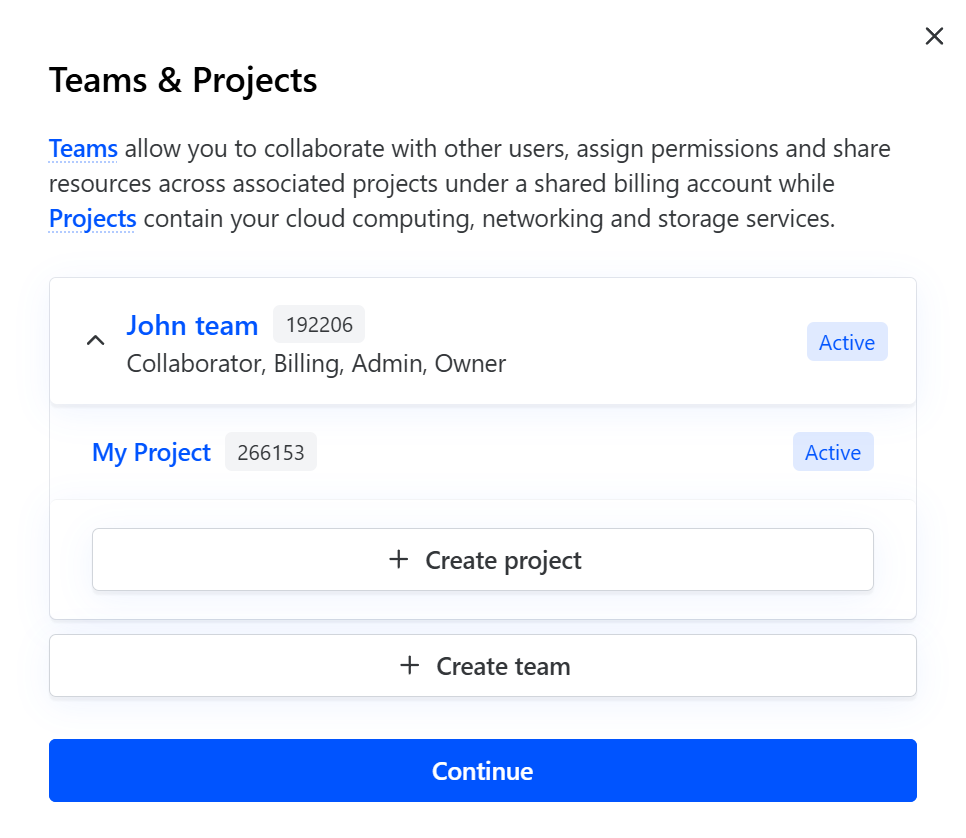Collapse the John team chevron
Image resolution: width=966 pixels, height=838 pixels.
[x=95, y=341]
